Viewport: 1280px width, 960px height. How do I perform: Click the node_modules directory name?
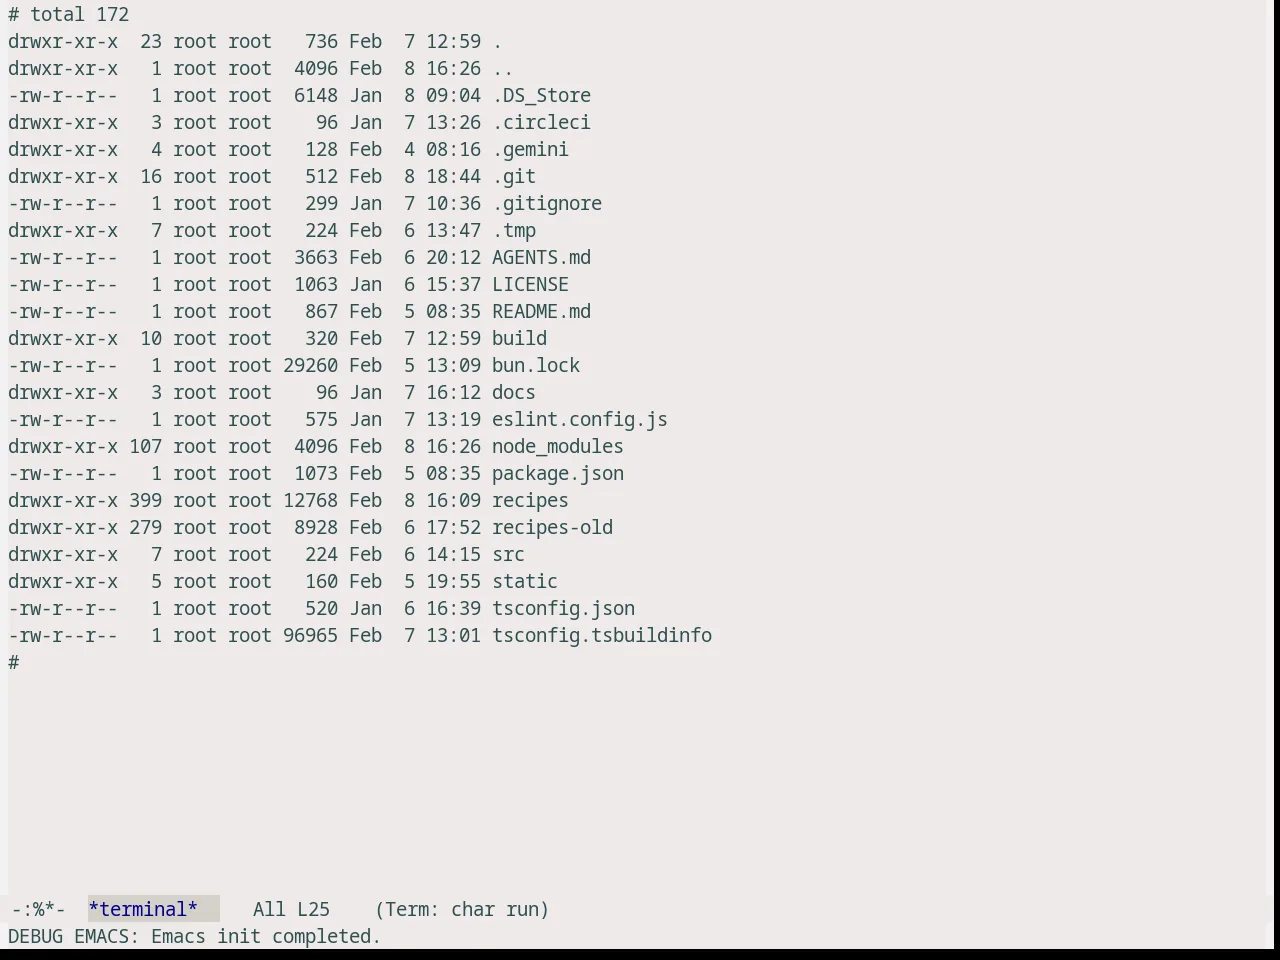(x=558, y=447)
